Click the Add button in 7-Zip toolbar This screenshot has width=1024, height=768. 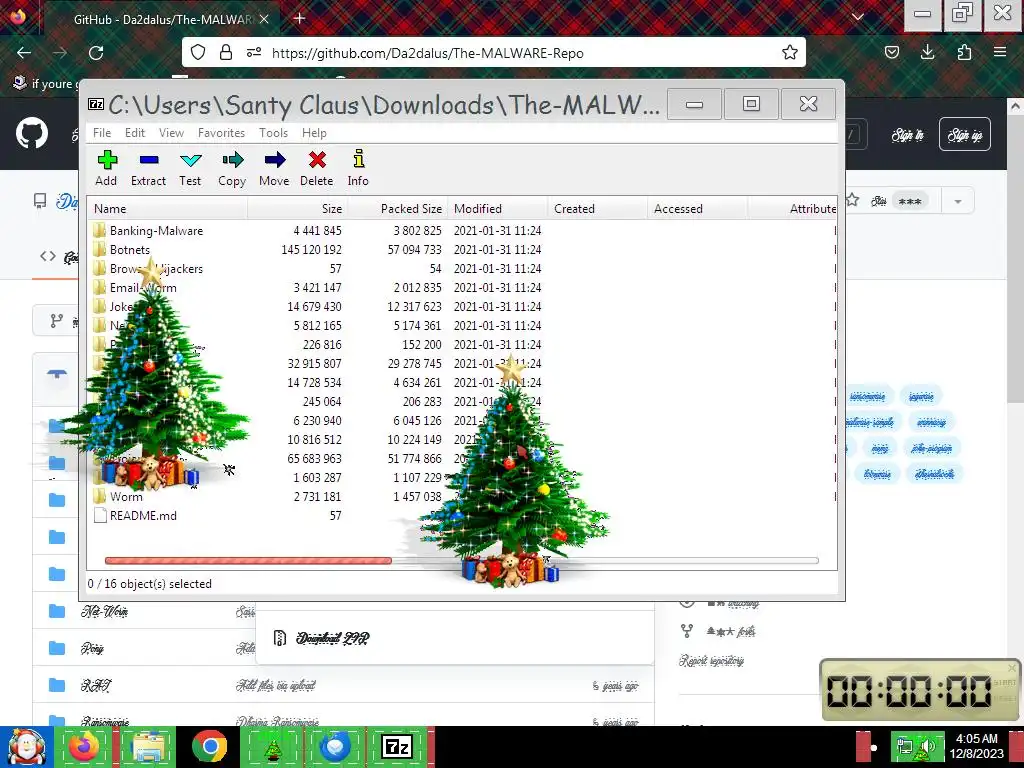(106, 168)
